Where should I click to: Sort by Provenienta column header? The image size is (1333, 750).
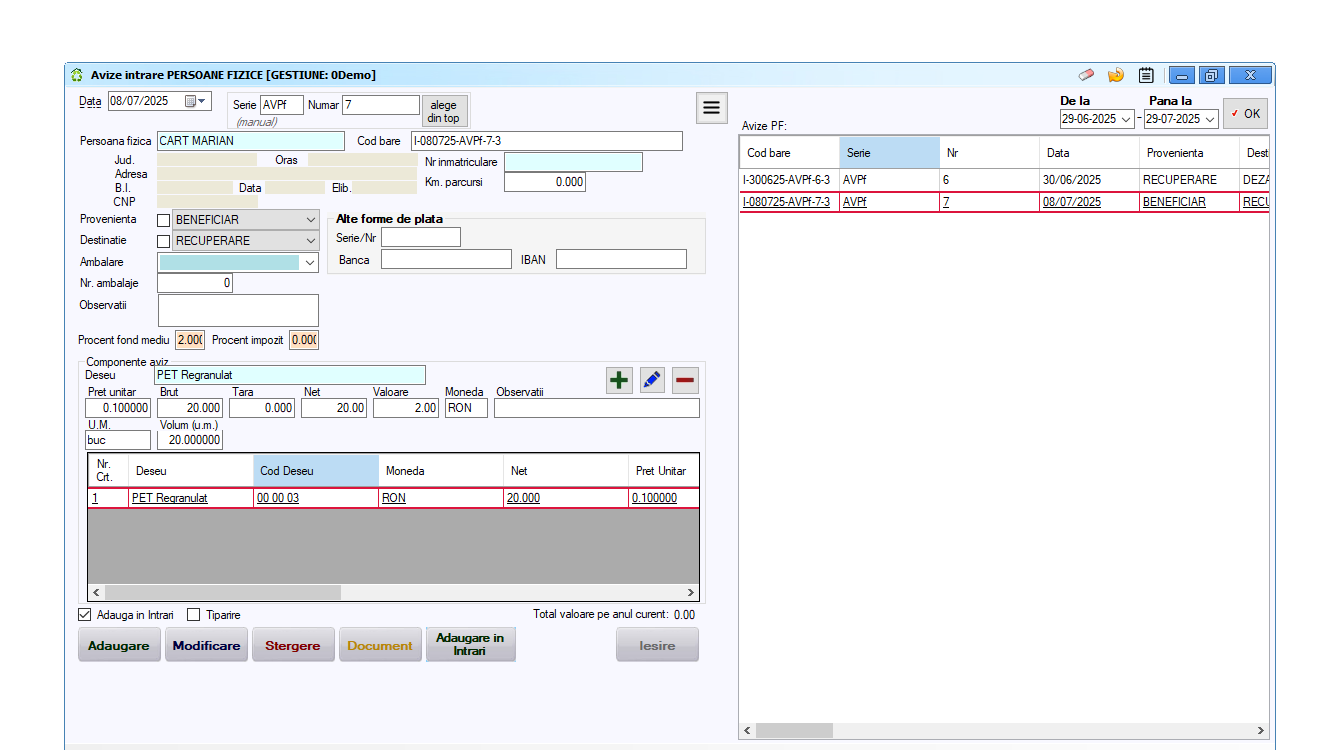(x=1189, y=153)
